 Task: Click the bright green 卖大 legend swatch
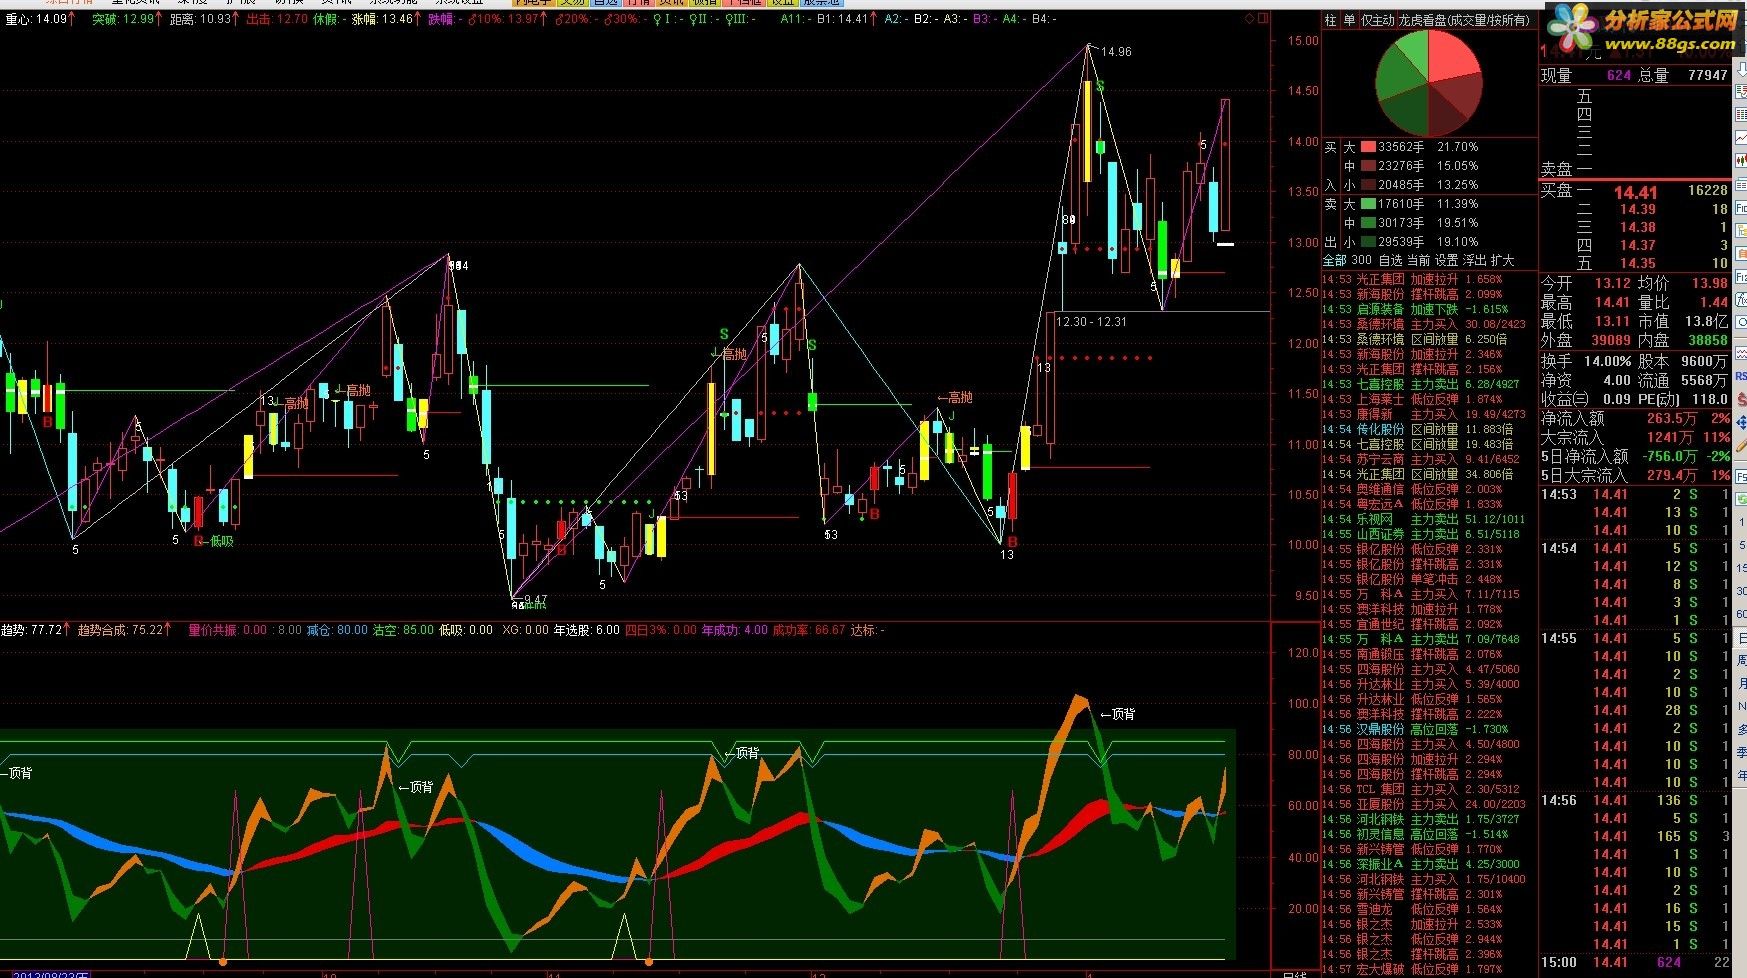tap(1366, 204)
